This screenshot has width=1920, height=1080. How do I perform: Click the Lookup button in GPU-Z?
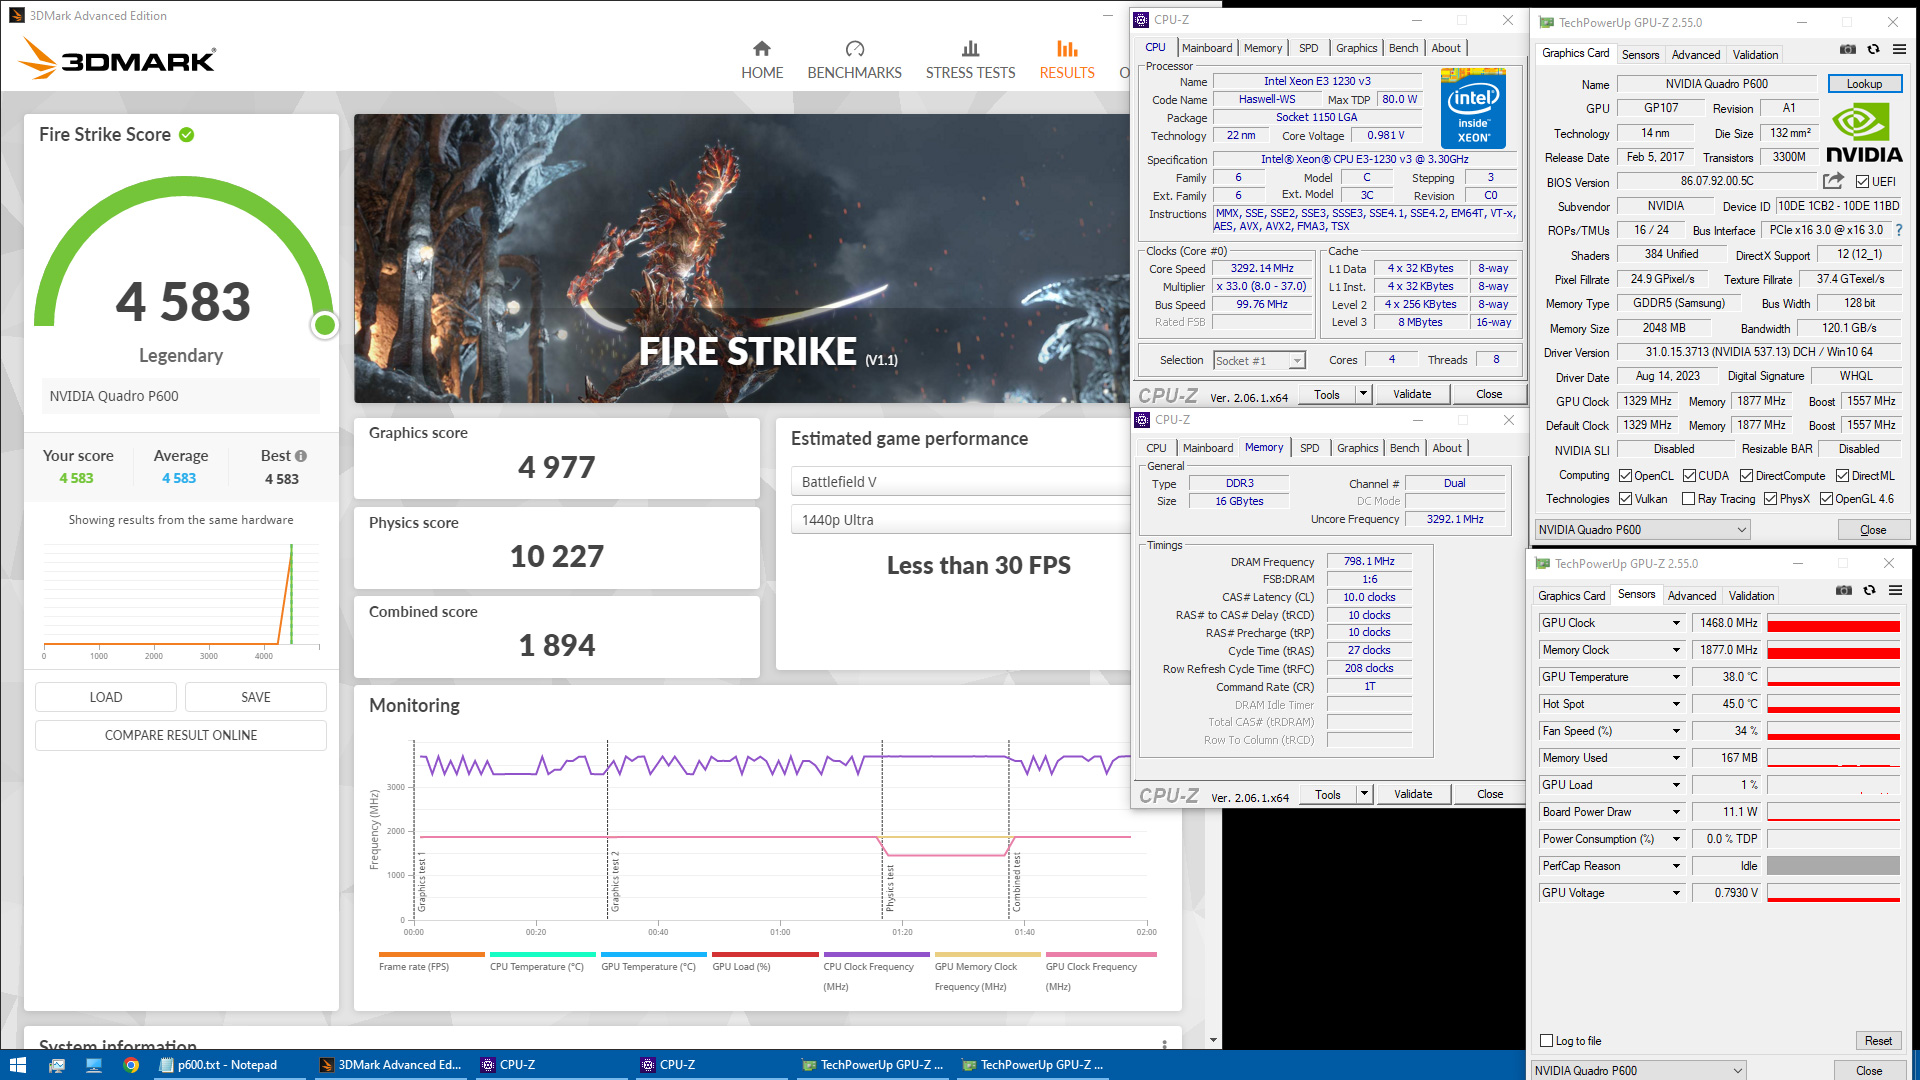point(1864,84)
